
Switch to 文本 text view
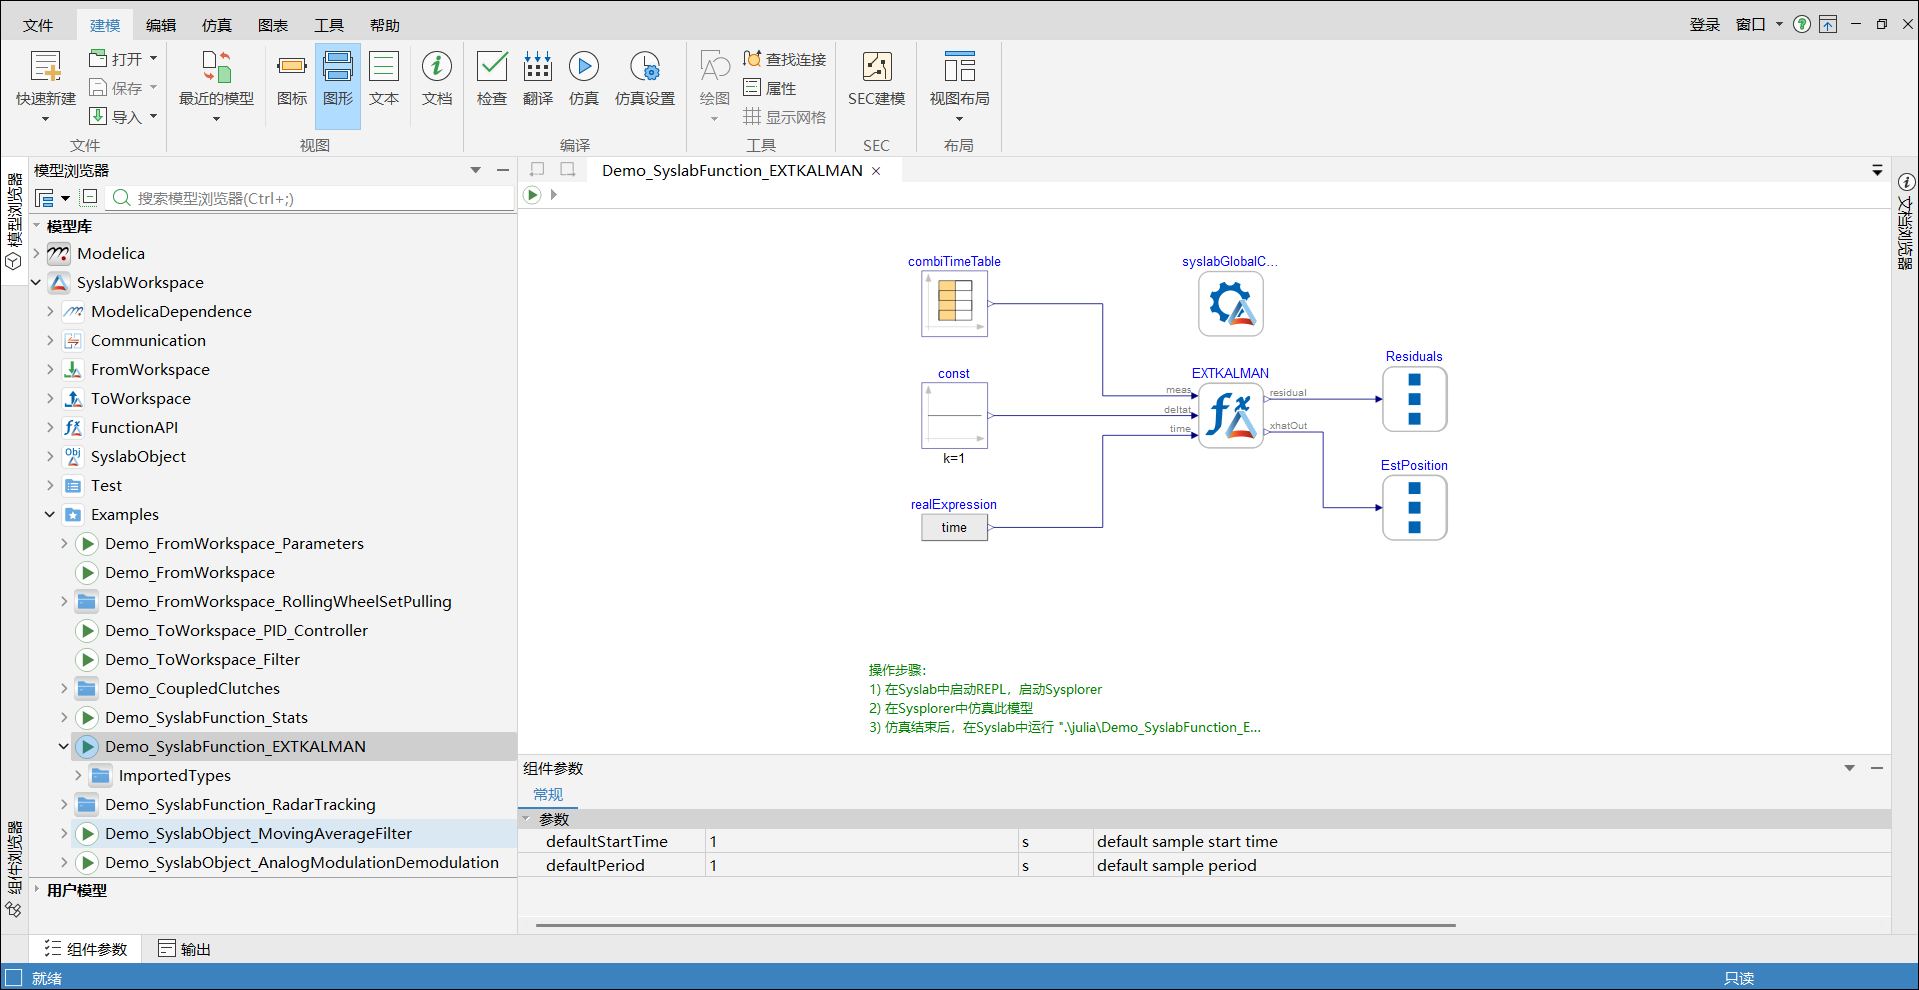384,78
